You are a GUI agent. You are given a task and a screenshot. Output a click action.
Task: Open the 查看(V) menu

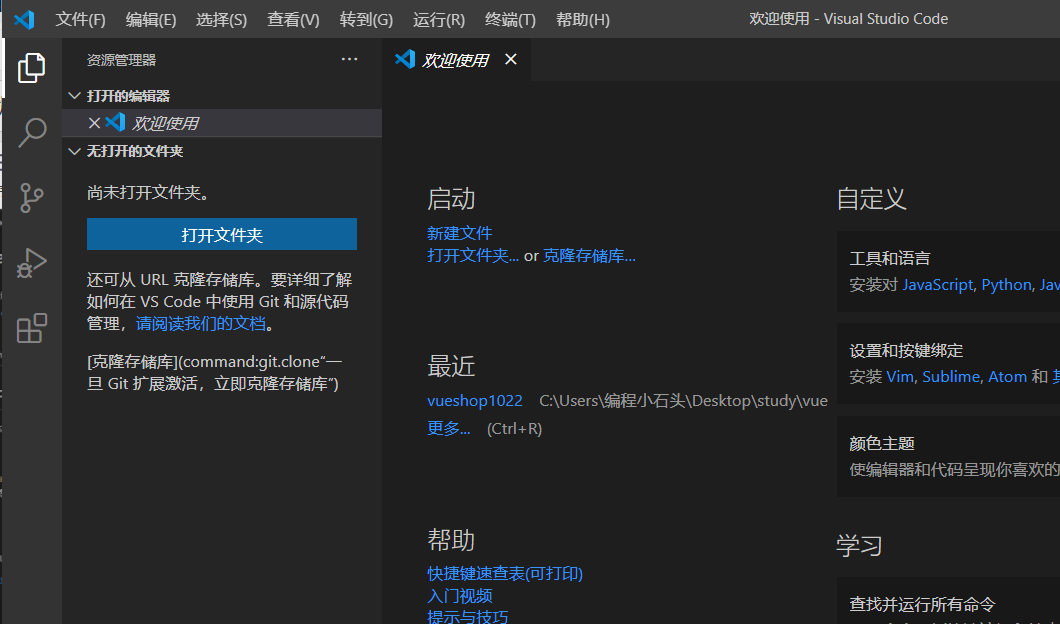(x=293, y=20)
